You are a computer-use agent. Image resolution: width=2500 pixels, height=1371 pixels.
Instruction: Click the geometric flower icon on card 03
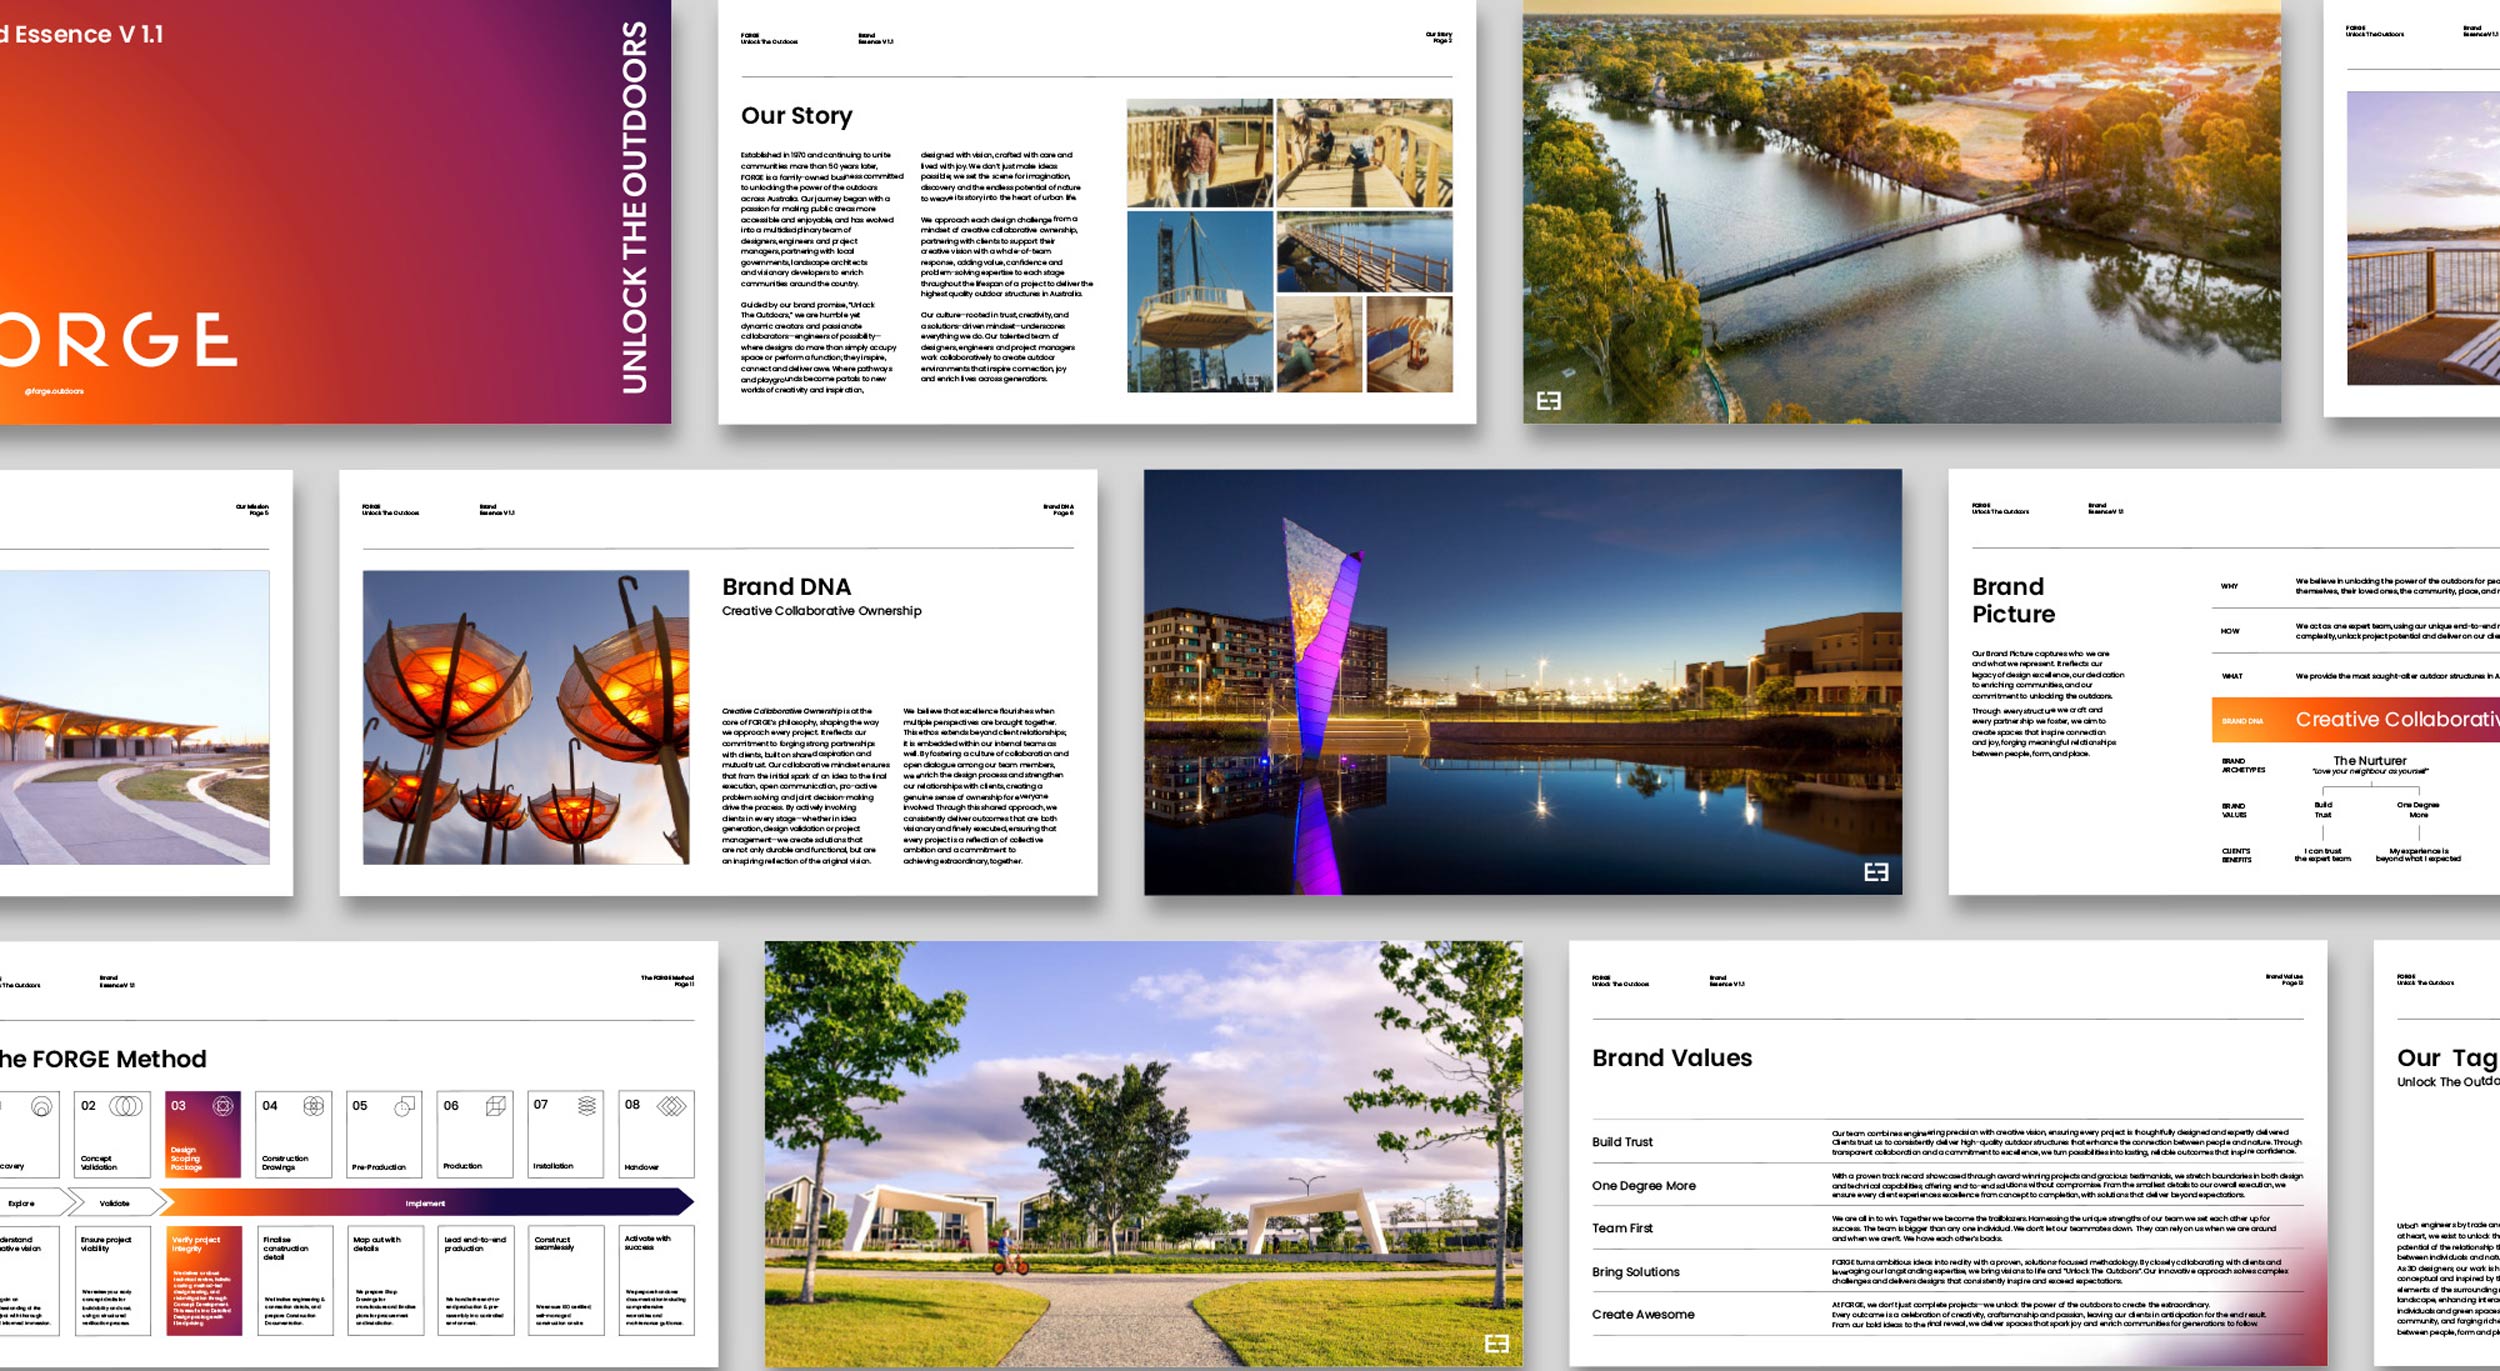223,1106
